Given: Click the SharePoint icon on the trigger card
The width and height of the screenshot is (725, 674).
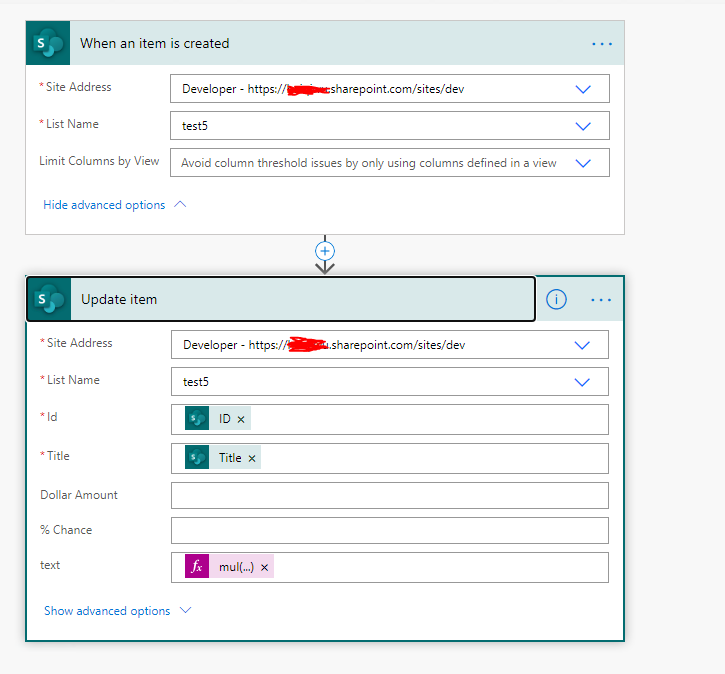Looking at the screenshot, I should click(x=48, y=43).
